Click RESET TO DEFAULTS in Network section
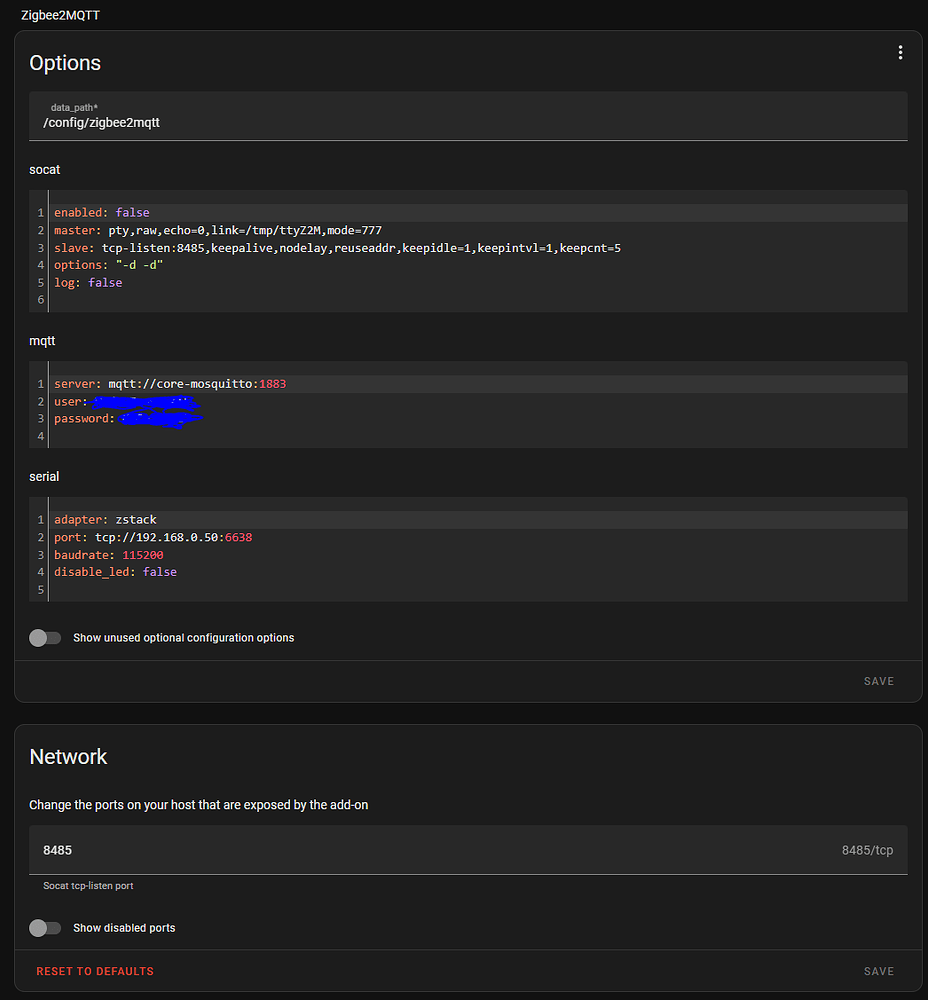 pos(95,970)
